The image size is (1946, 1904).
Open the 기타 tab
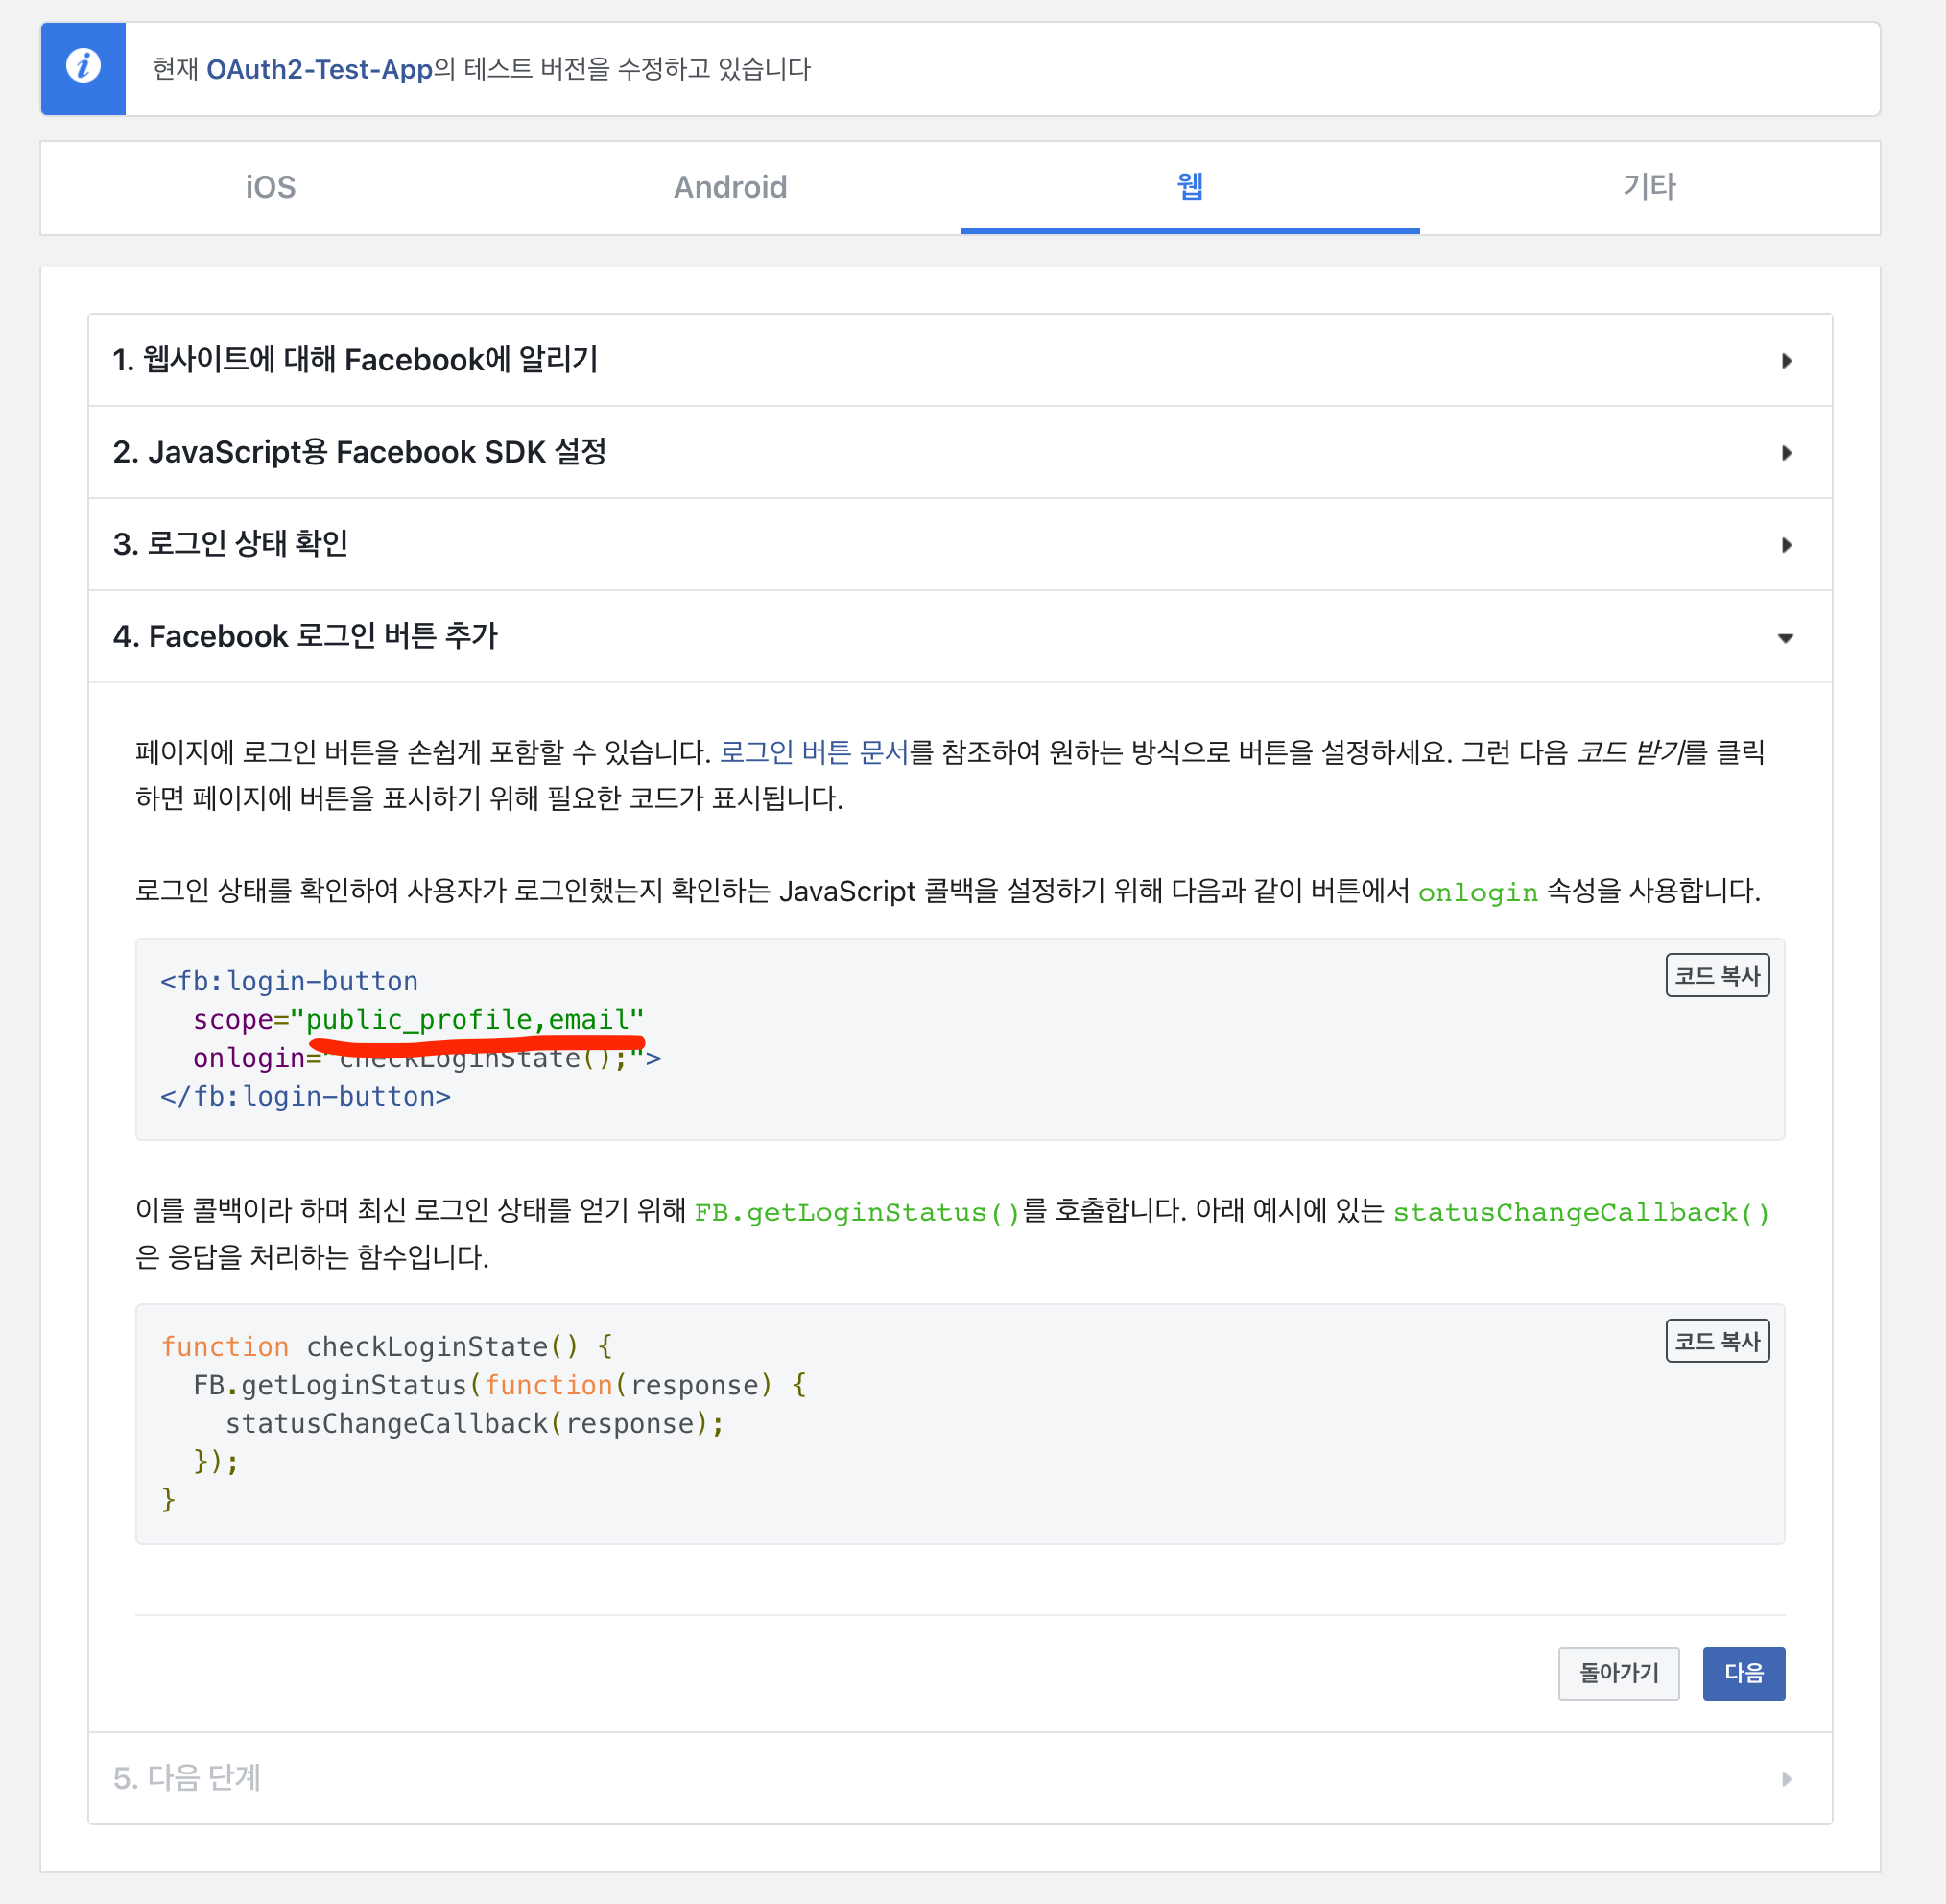[x=1649, y=187]
